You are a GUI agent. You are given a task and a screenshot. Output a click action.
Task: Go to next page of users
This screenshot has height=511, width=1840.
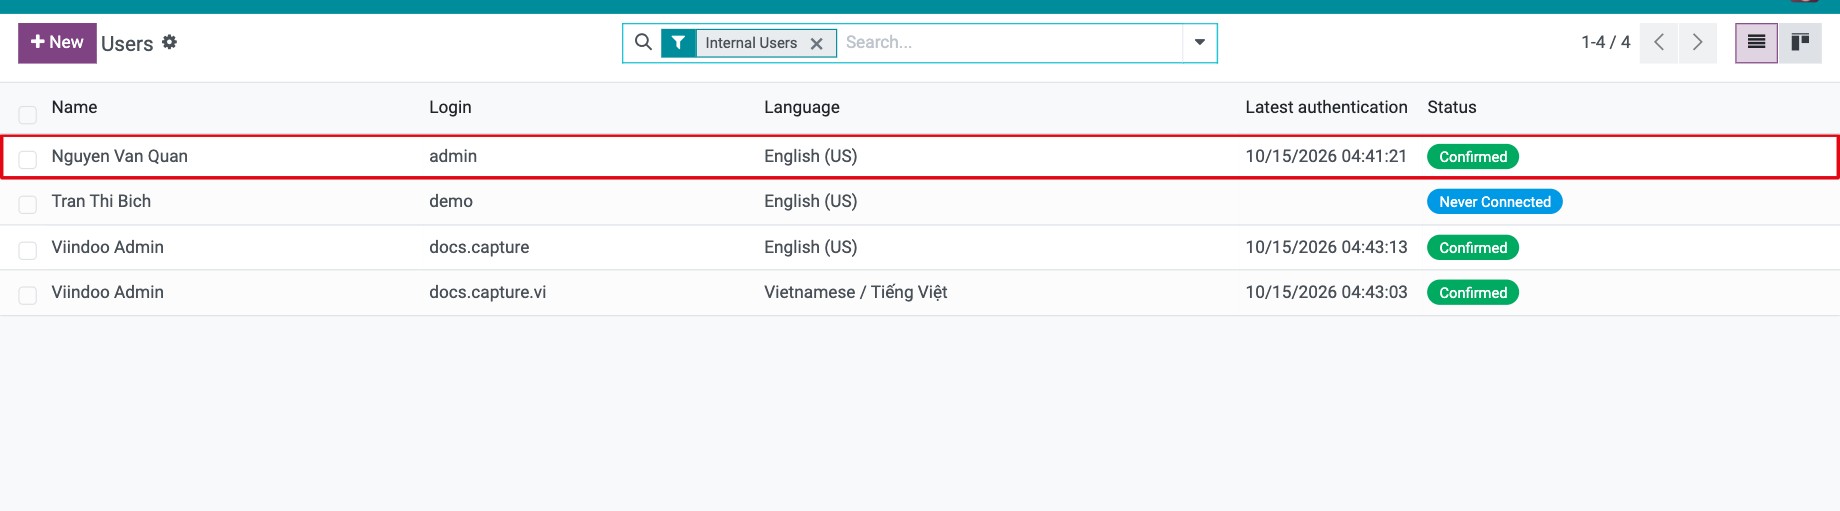click(x=1698, y=42)
